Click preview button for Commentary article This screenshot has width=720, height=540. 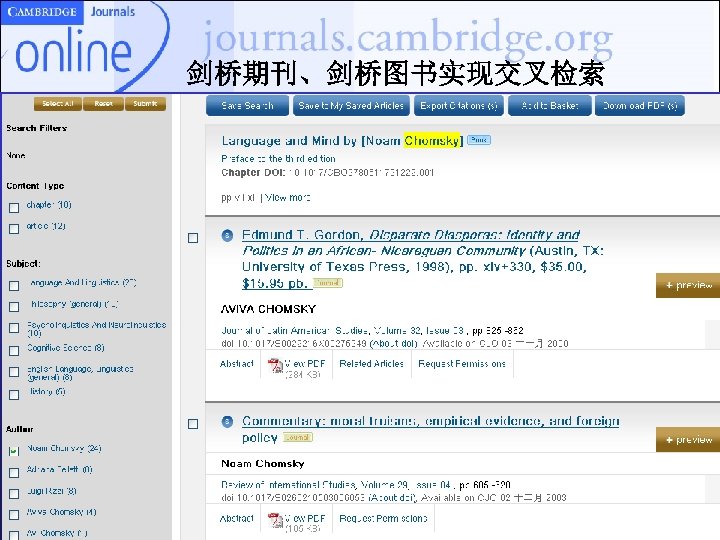pyautogui.click(x=688, y=439)
